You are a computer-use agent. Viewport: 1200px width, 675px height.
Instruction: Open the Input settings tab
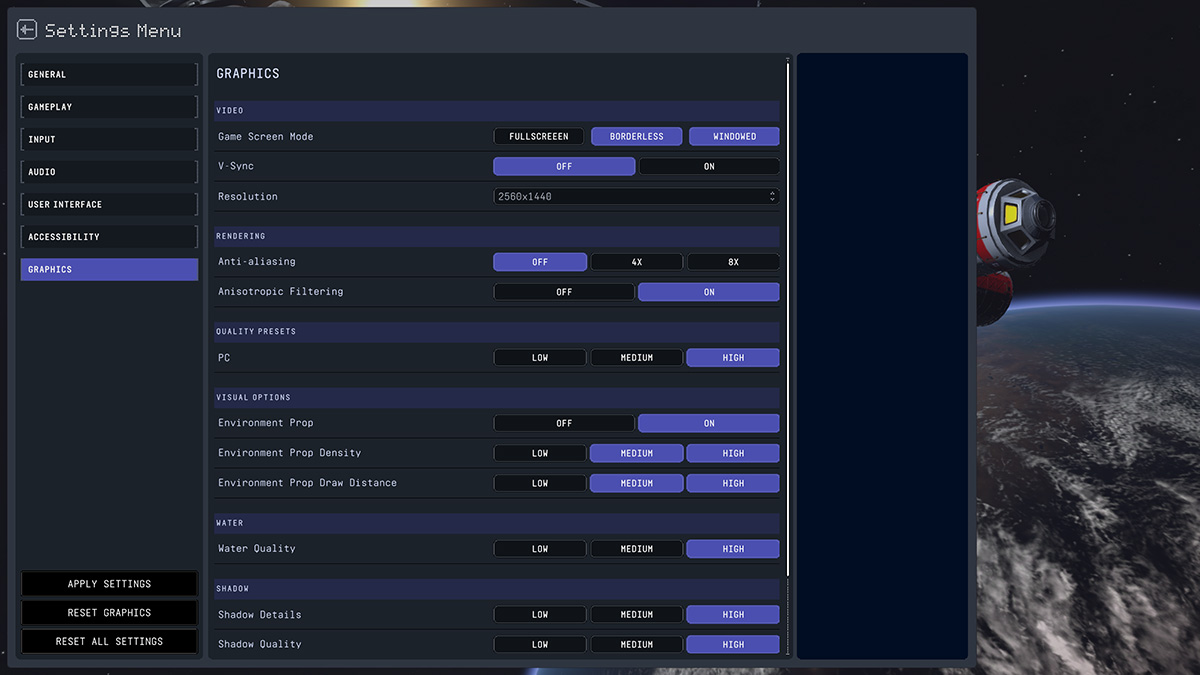click(x=109, y=140)
